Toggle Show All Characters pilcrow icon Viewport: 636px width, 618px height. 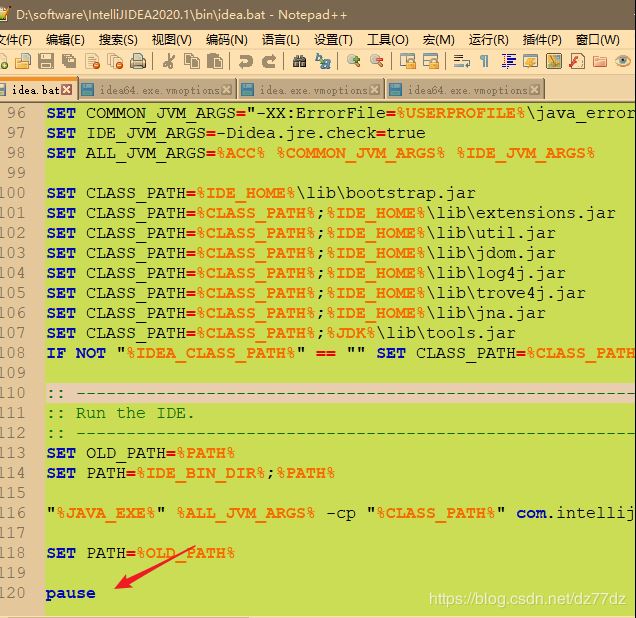[484, 62]
